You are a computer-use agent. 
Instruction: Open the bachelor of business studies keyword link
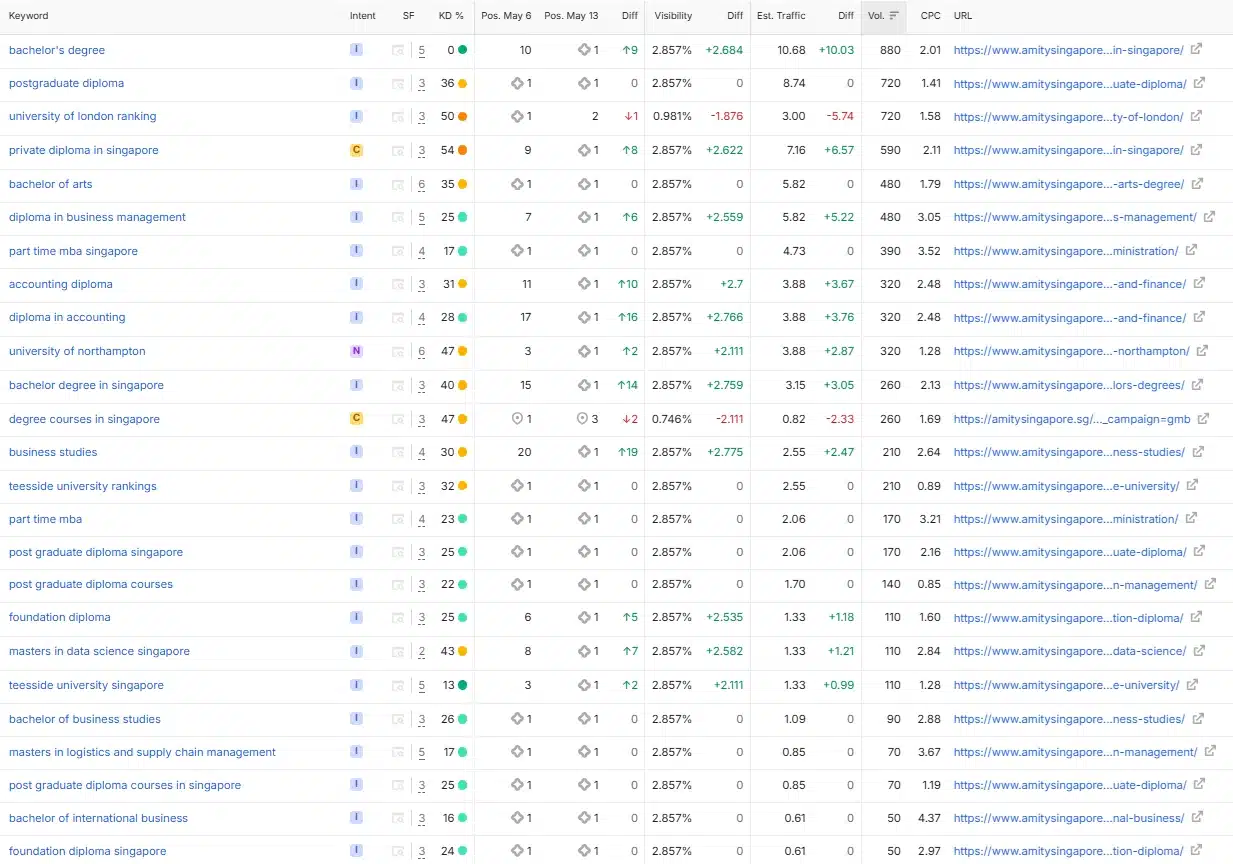click(85, 719)
